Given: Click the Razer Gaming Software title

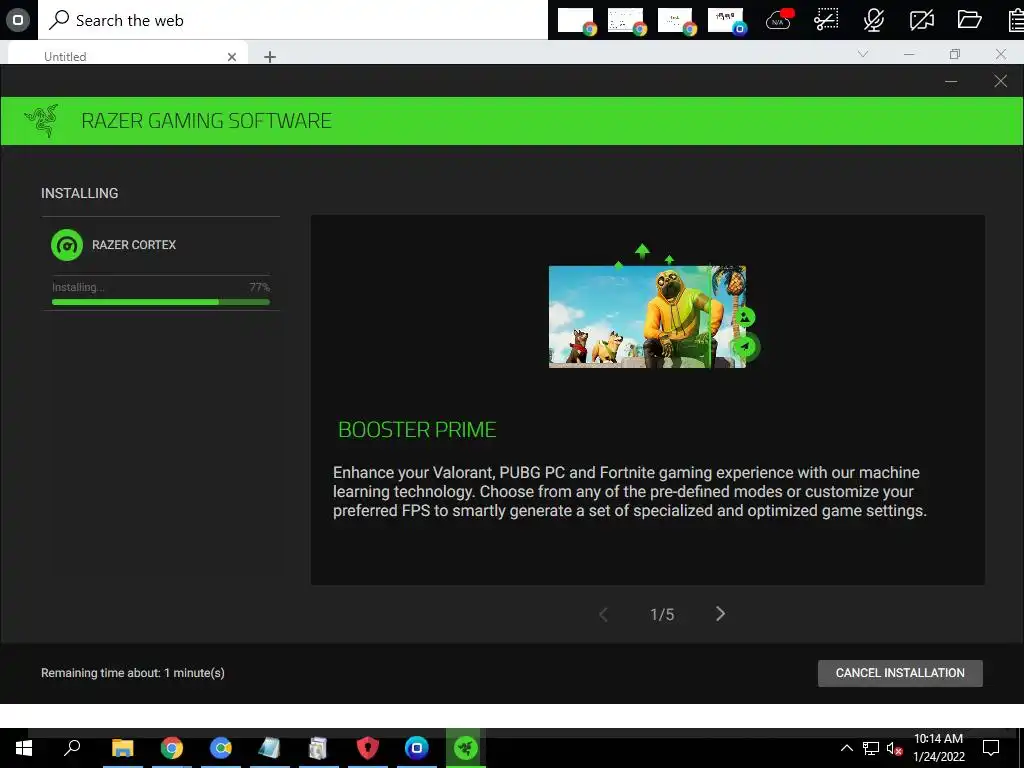Looking at the screenshot, I should (x=206, y=121).
